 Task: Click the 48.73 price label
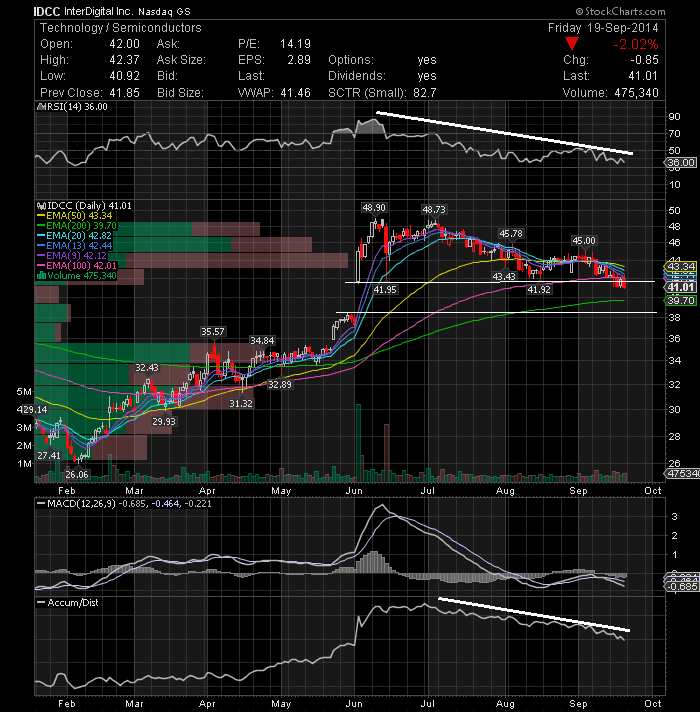coord(434,210)
